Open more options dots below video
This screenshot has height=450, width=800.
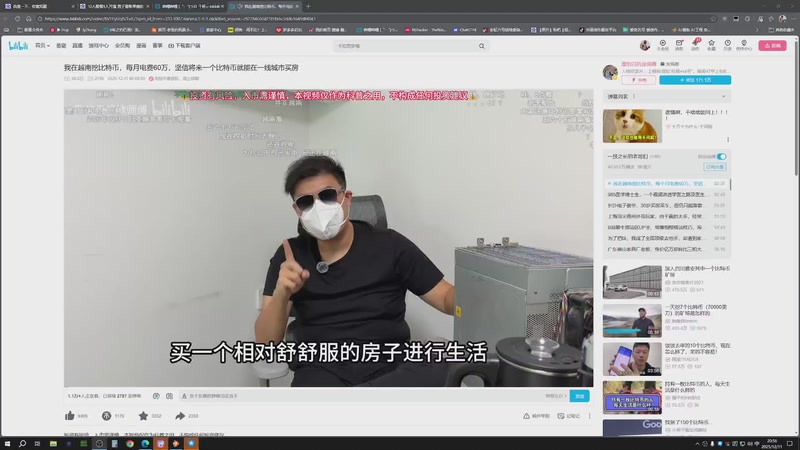589,416
